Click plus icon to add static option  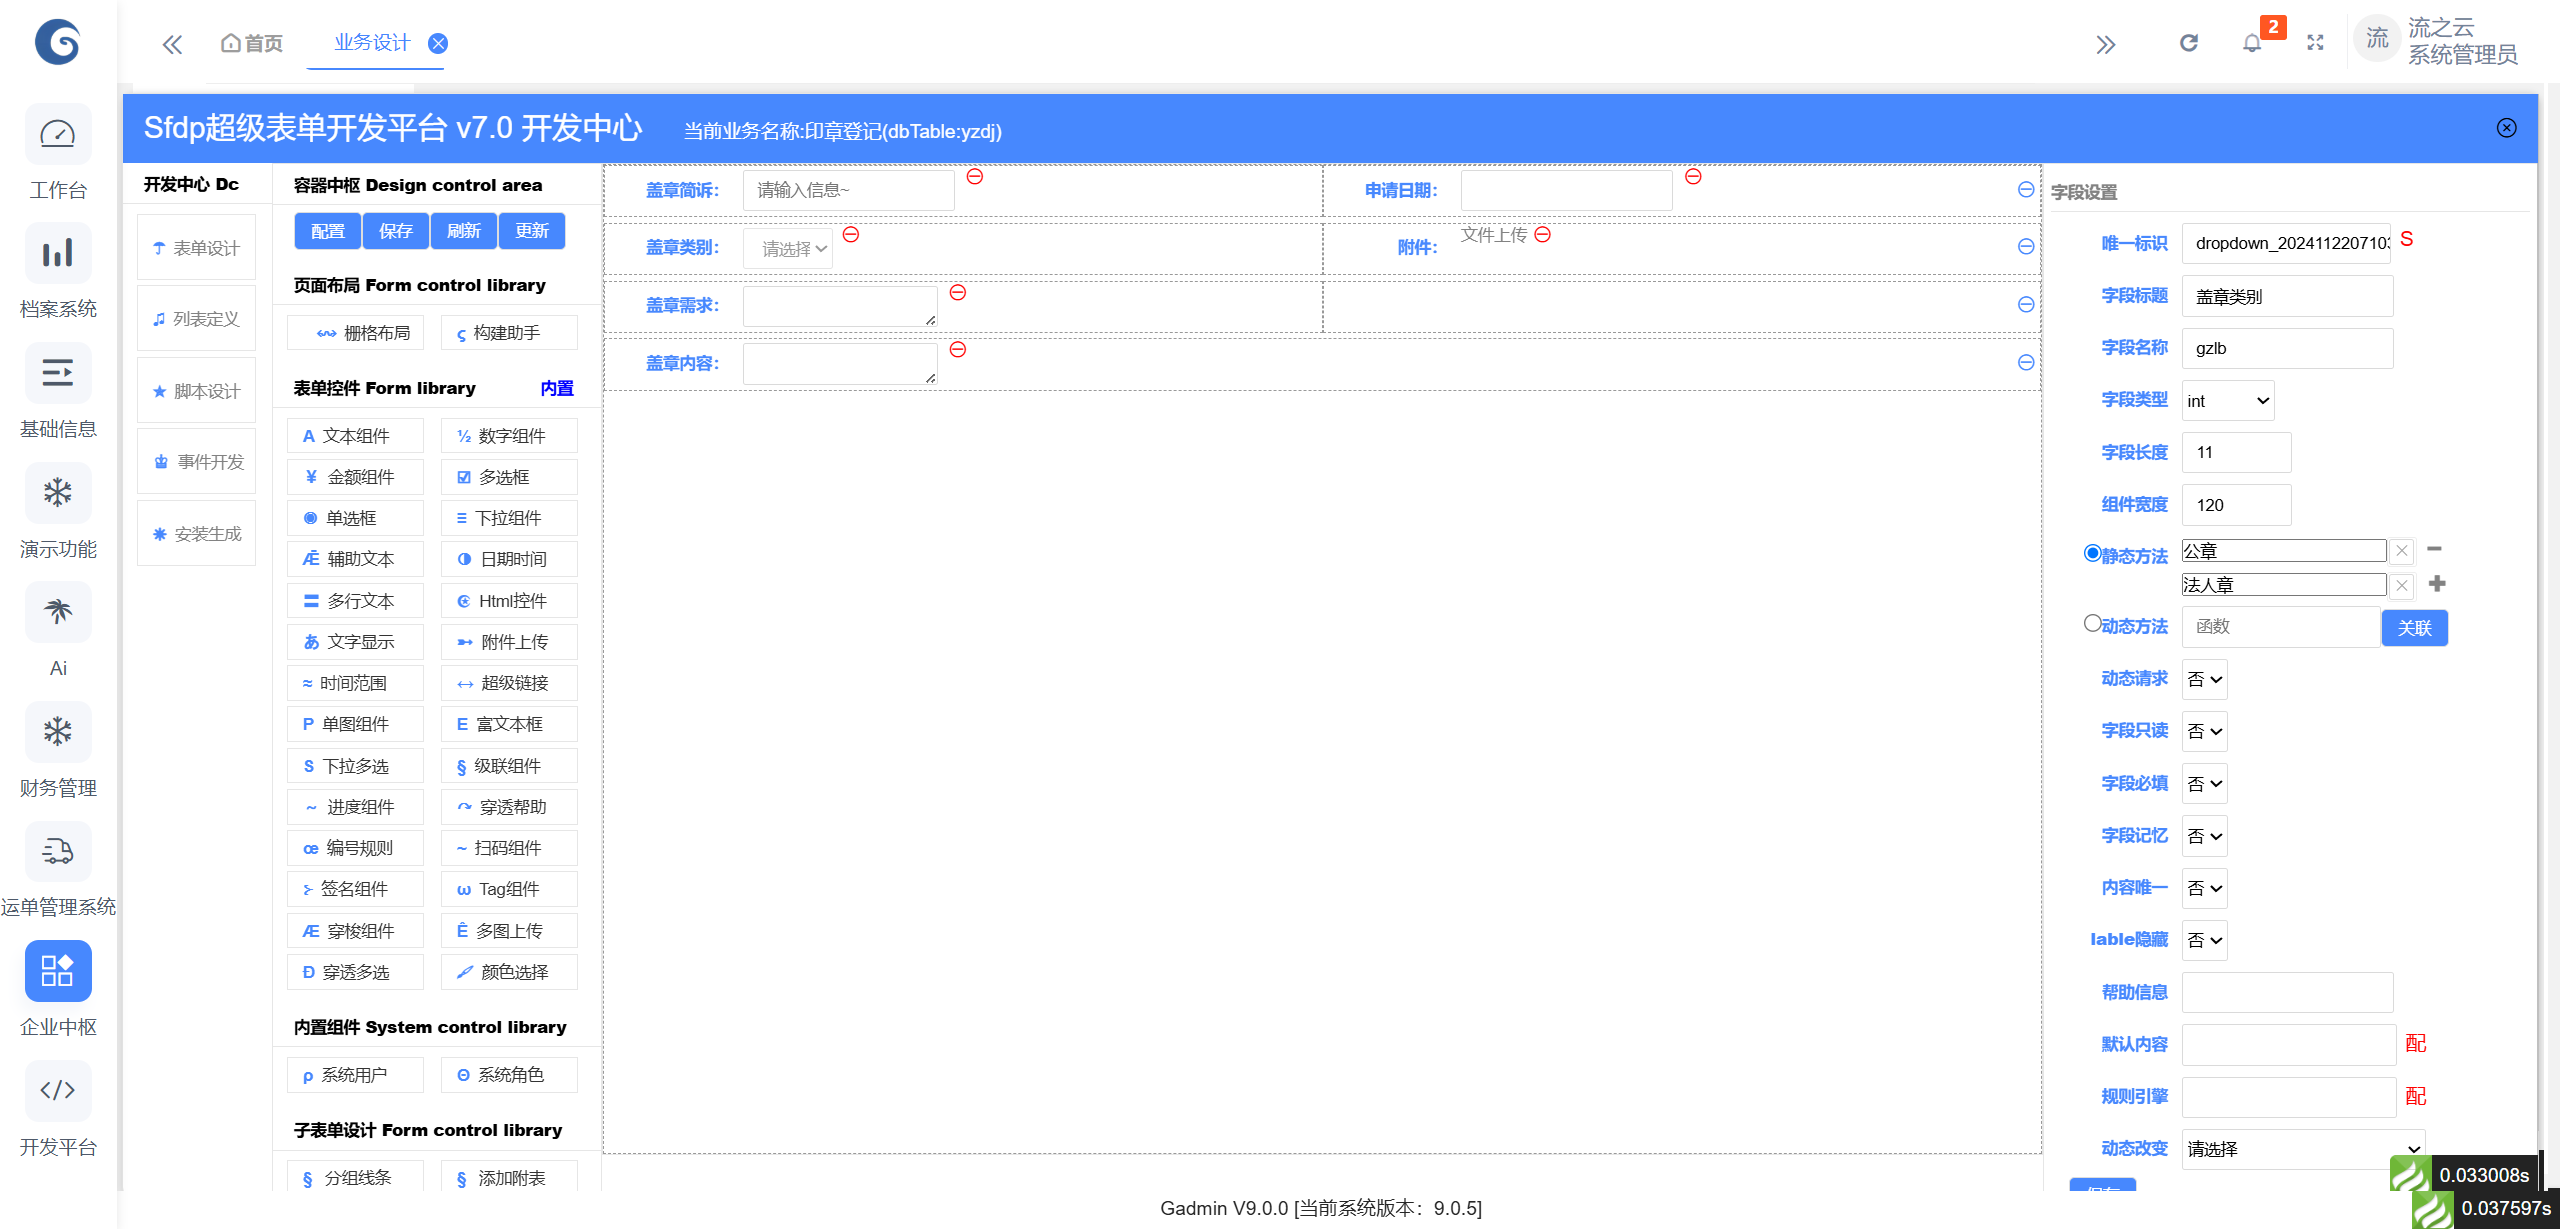click(2437, 584)
